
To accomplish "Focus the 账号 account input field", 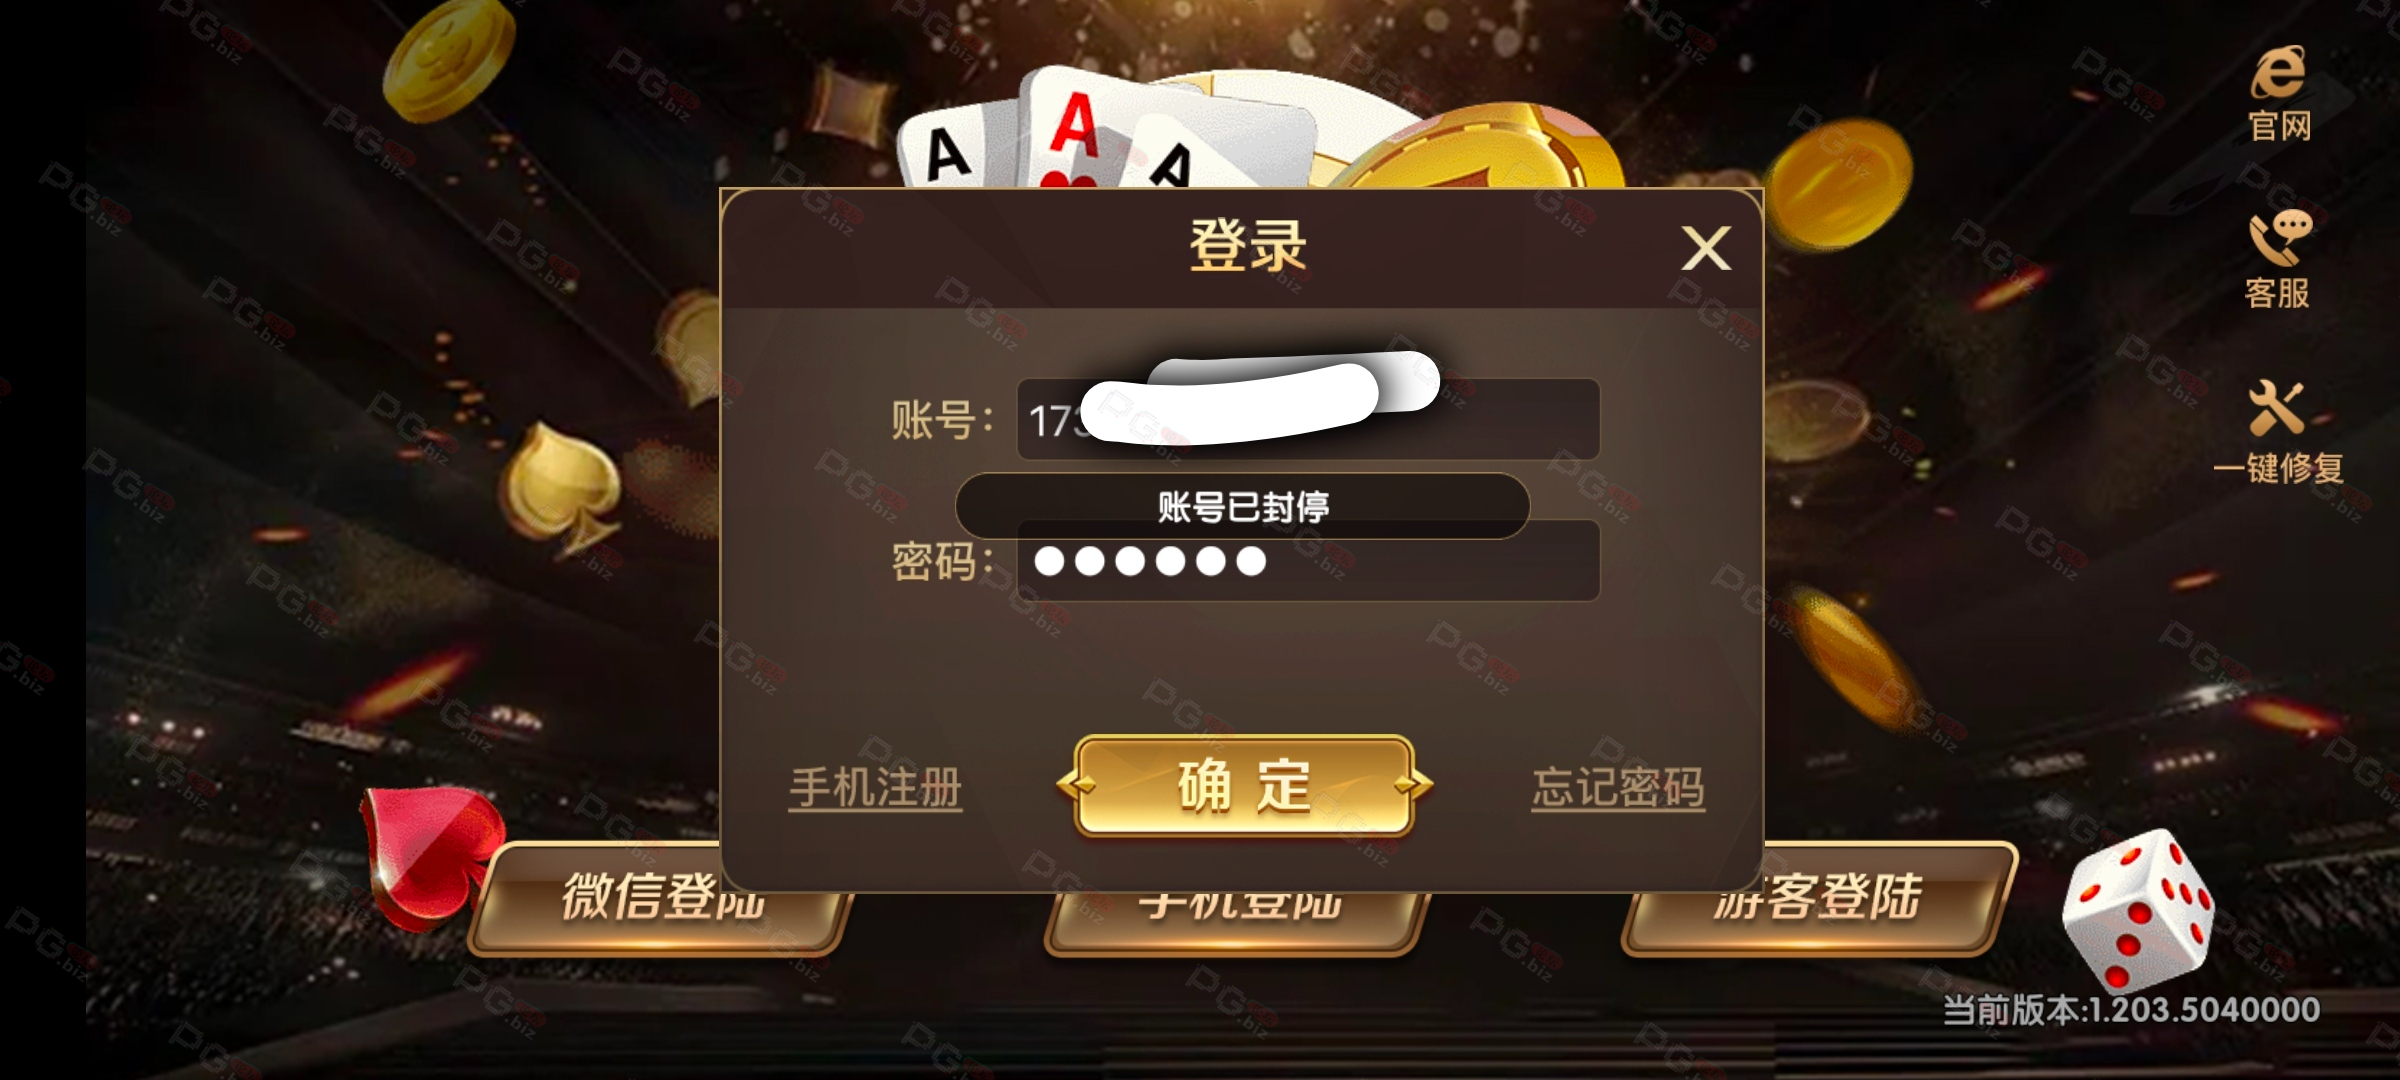I will (x=1308, y=419).
